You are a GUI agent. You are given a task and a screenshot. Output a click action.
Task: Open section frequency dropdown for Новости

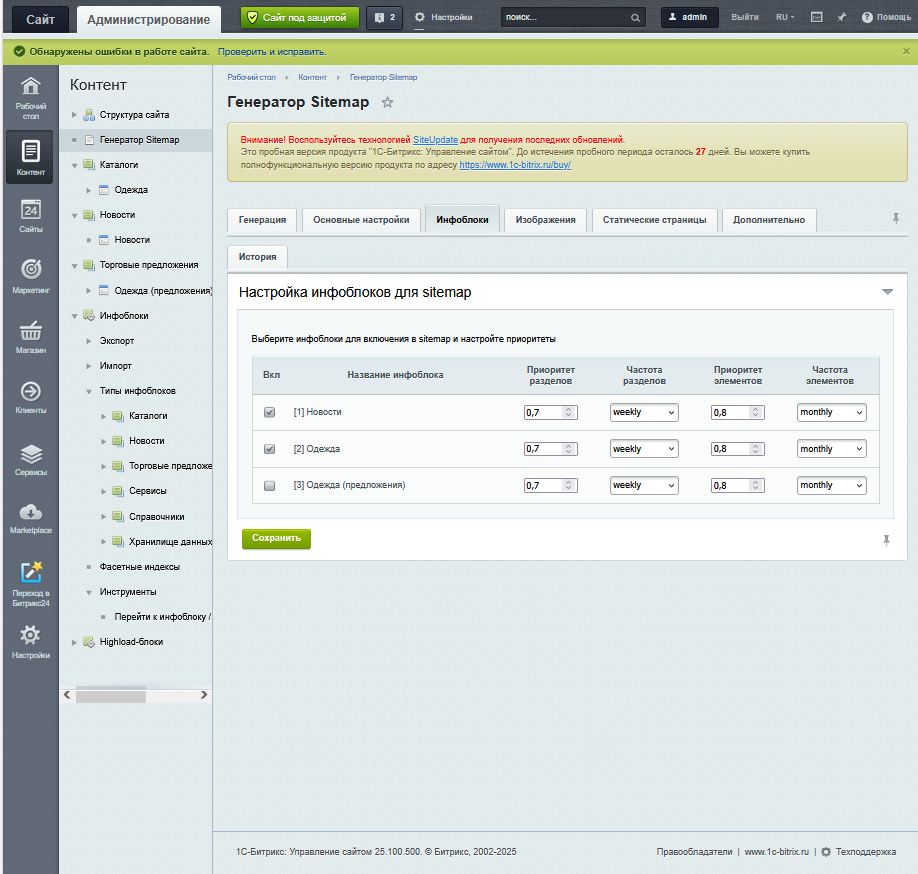[643, 413]
